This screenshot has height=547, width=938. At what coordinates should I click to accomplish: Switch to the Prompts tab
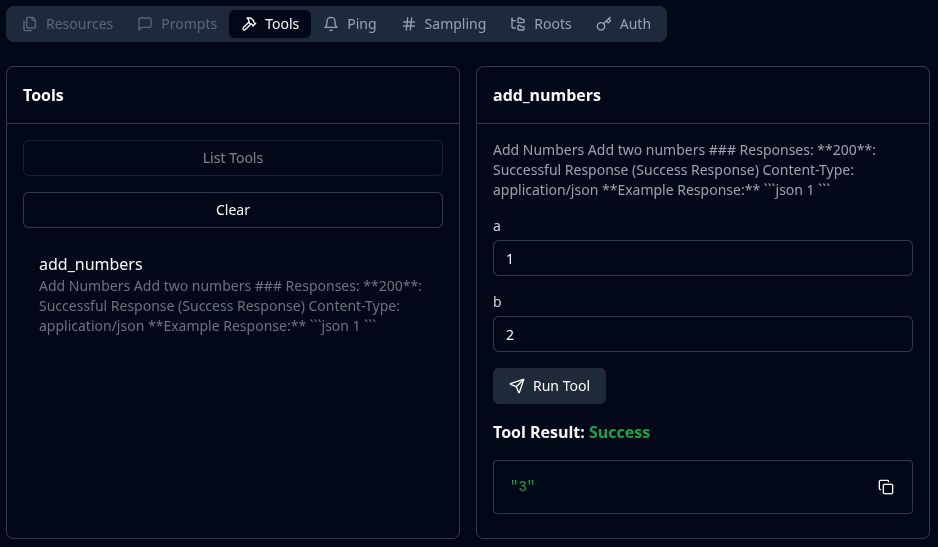coord(177,24)
